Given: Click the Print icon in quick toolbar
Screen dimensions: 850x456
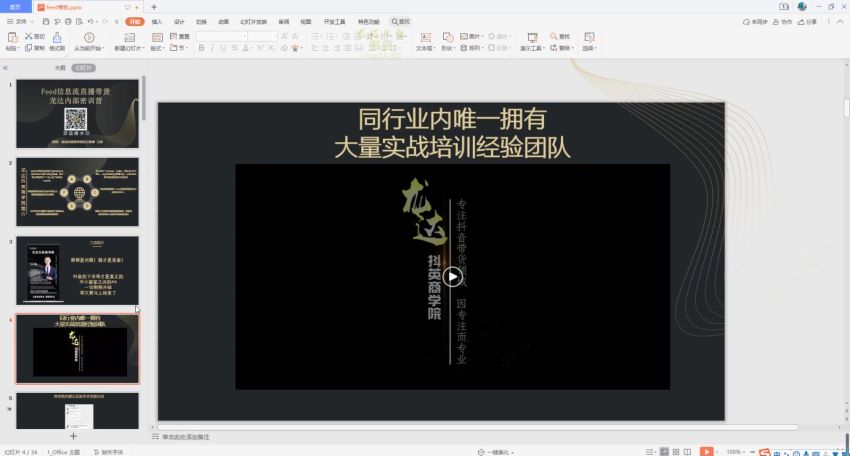Looking at the screenshot, I should [x=68, y=22].
